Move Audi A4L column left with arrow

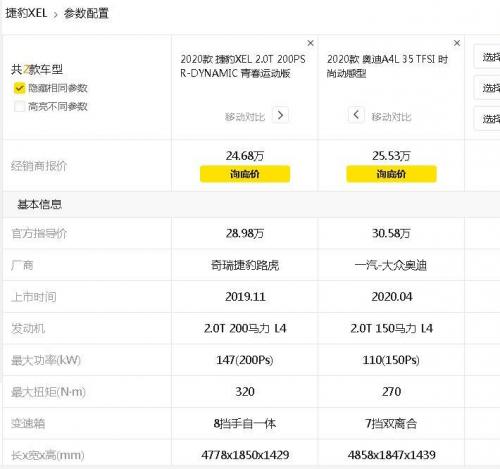click(356, 115)
